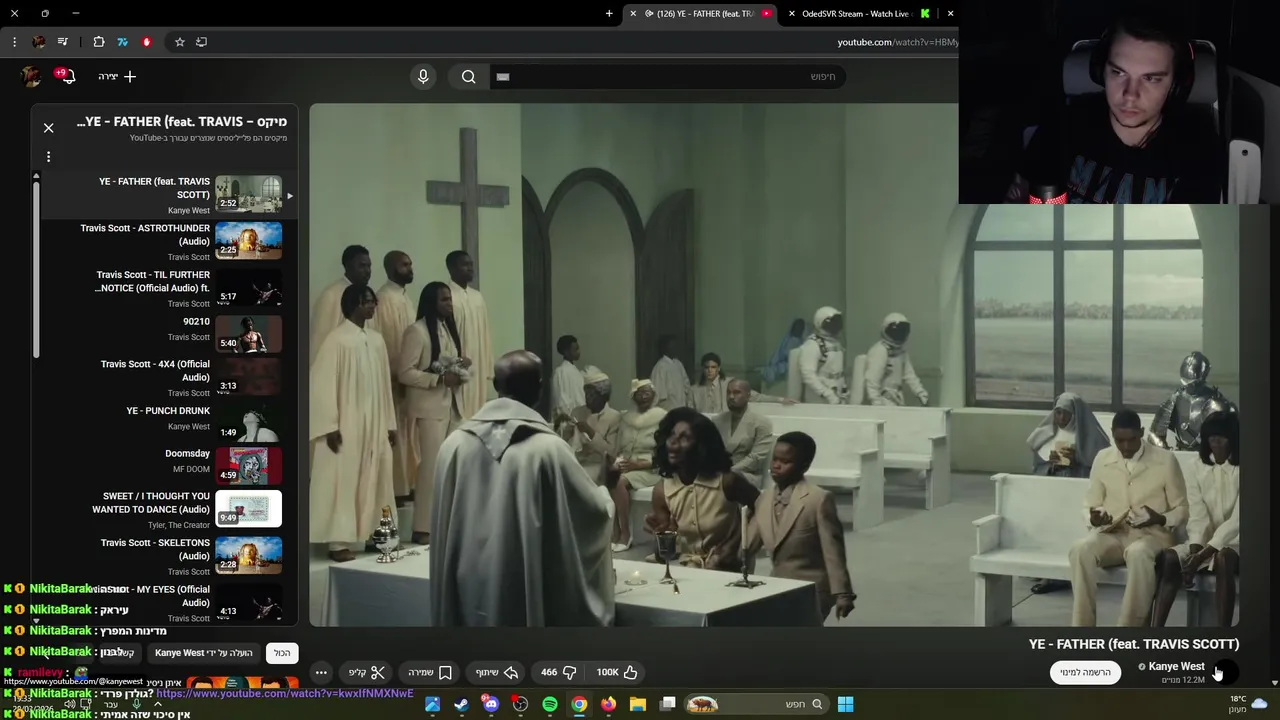Share the video via share button
The image size is (1280, 720).
(497, 672)
